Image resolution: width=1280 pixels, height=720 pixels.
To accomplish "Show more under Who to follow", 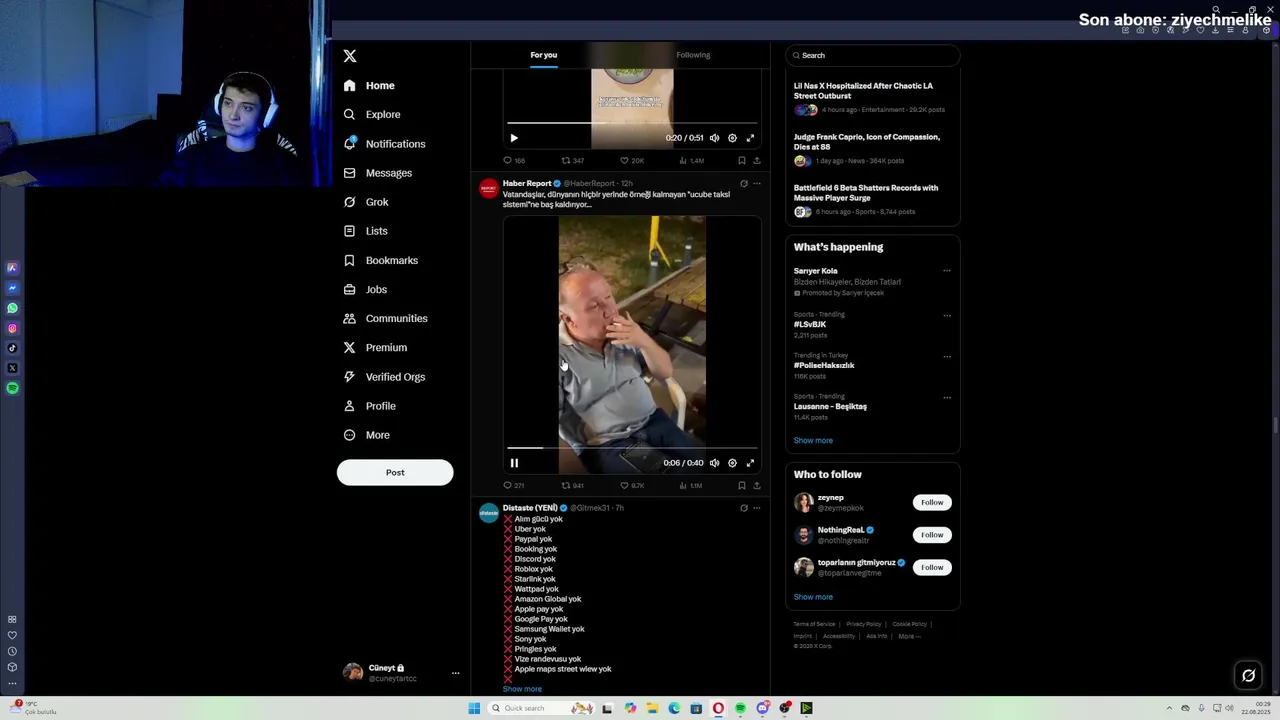I will [813, 597].
